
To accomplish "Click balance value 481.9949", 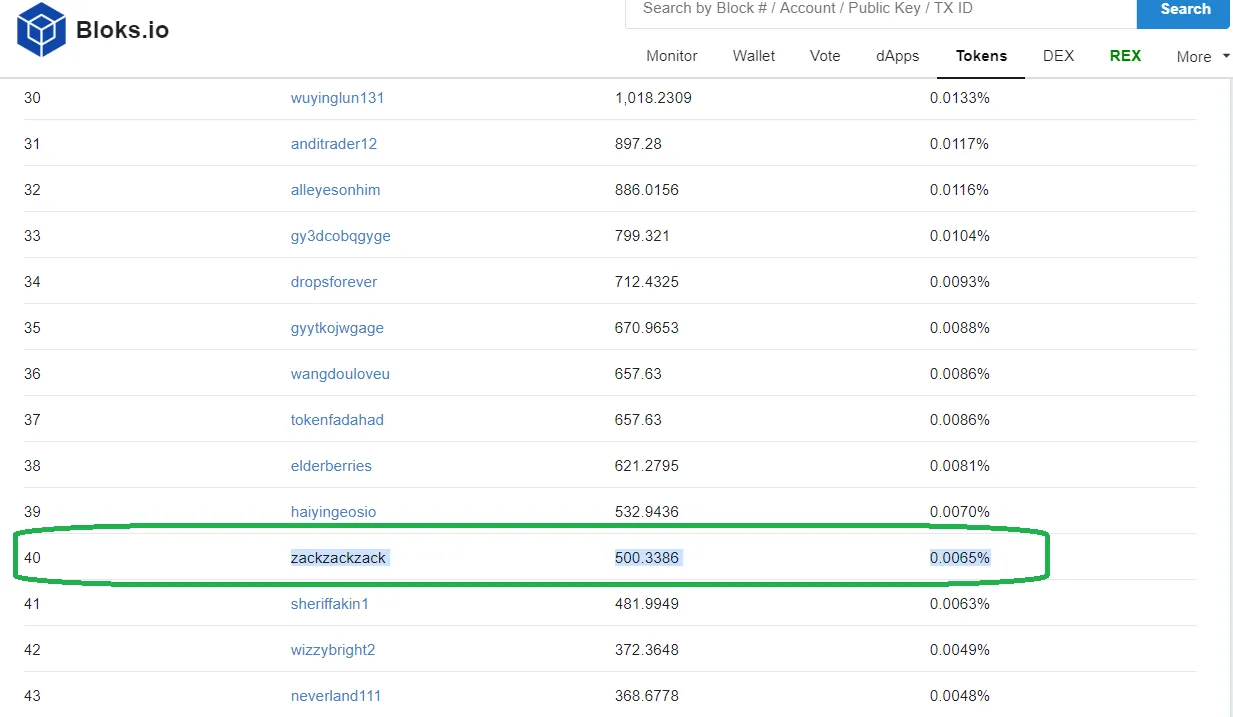I will coord(647,604).
